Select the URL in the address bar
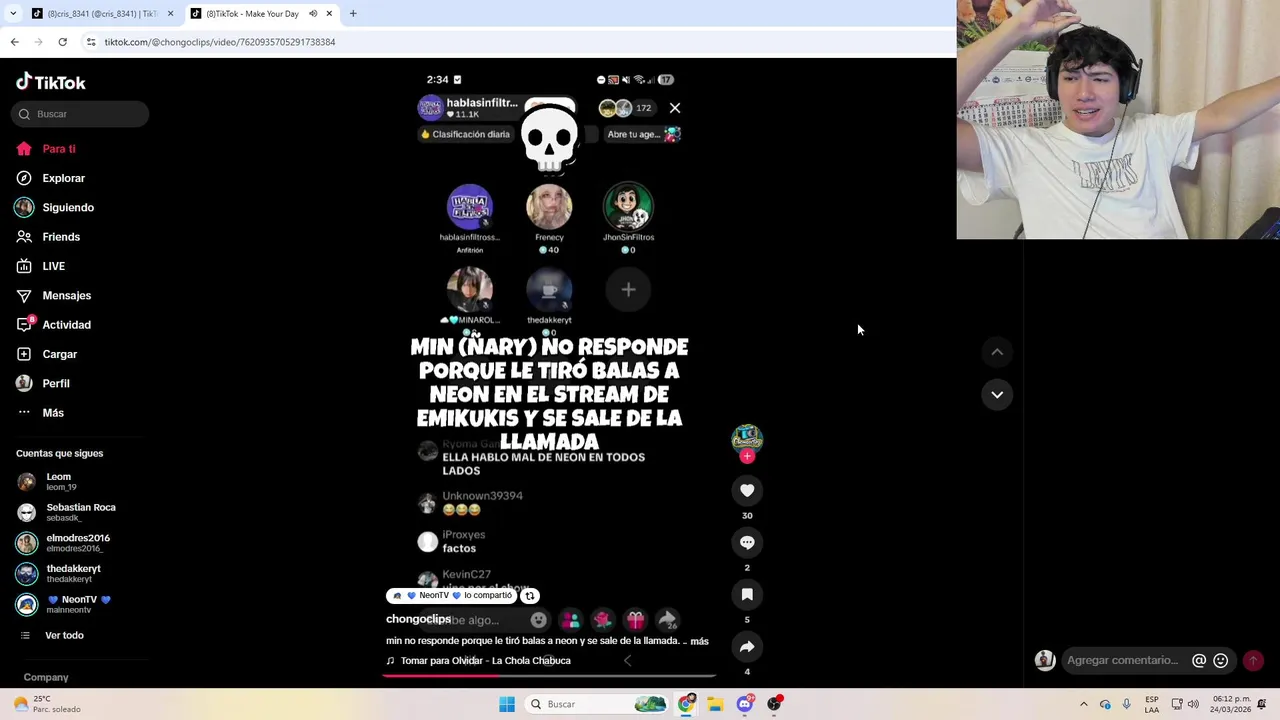The image size is (1280, 720). tap(220, 42)
